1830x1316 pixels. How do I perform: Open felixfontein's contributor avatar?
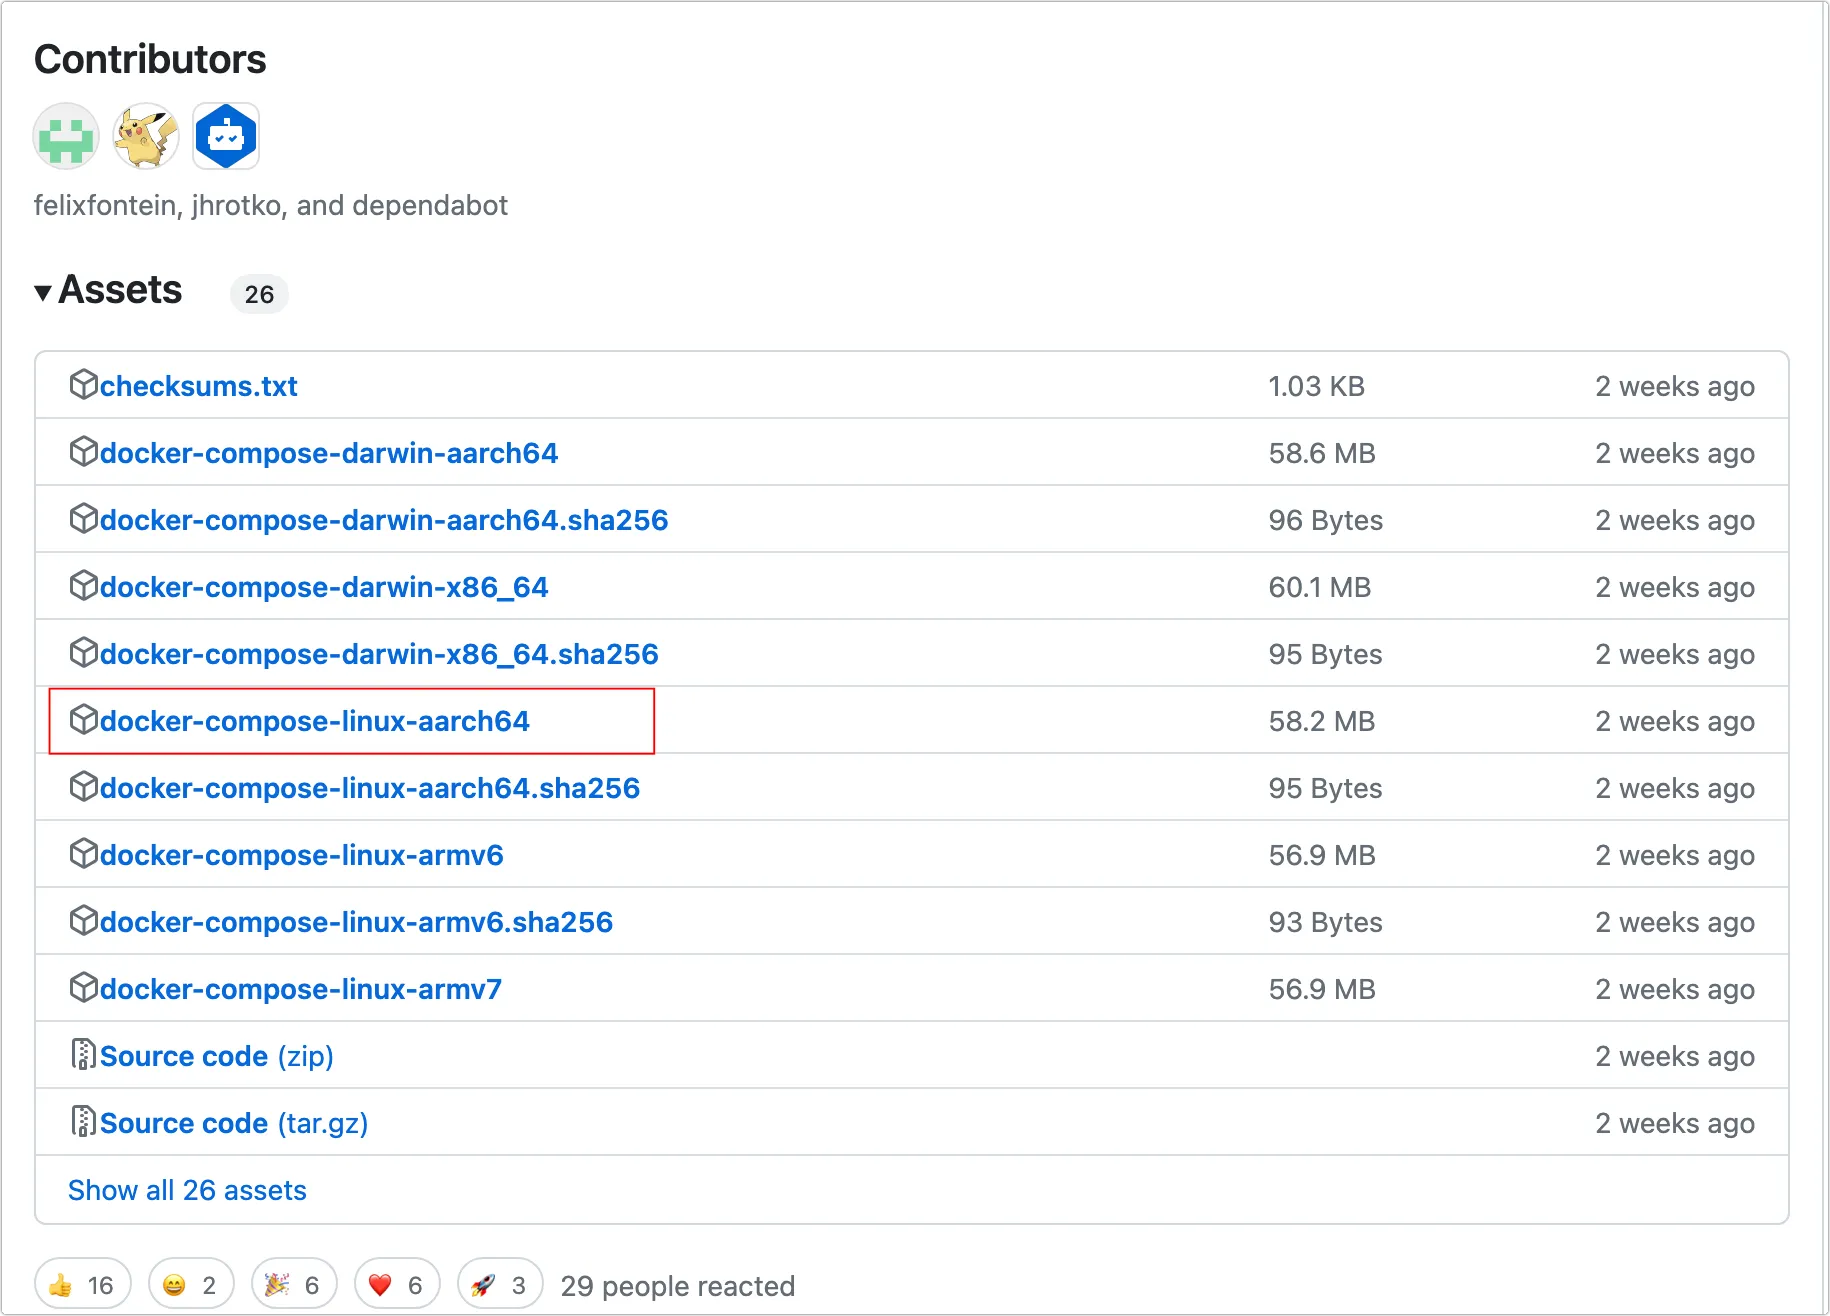point(66,136)
